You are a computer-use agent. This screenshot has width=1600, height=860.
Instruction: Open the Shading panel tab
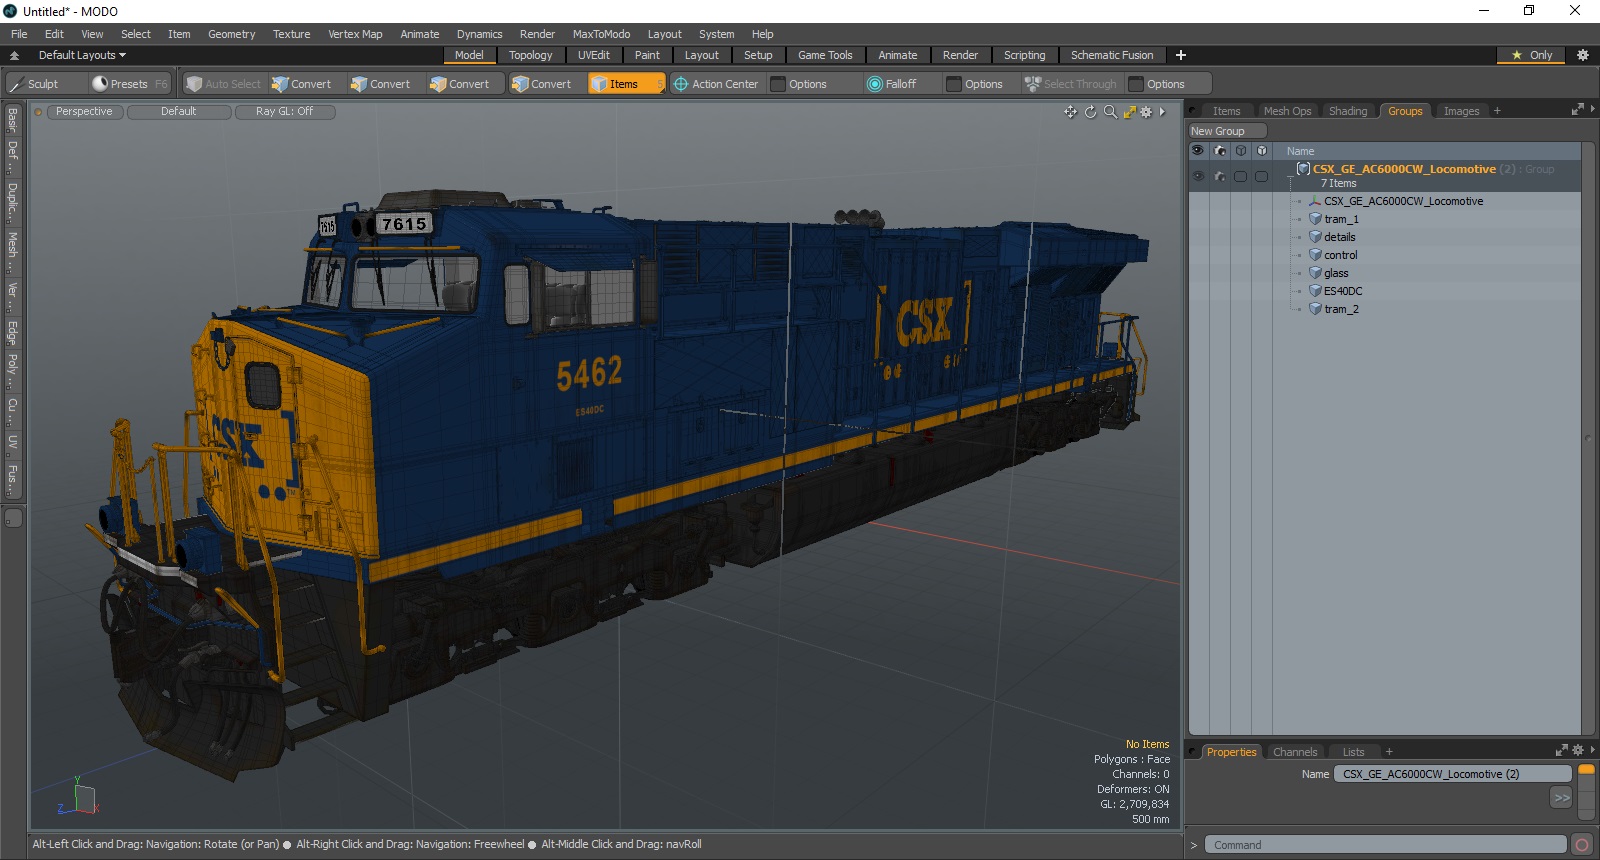click(x=1348, y=111)
